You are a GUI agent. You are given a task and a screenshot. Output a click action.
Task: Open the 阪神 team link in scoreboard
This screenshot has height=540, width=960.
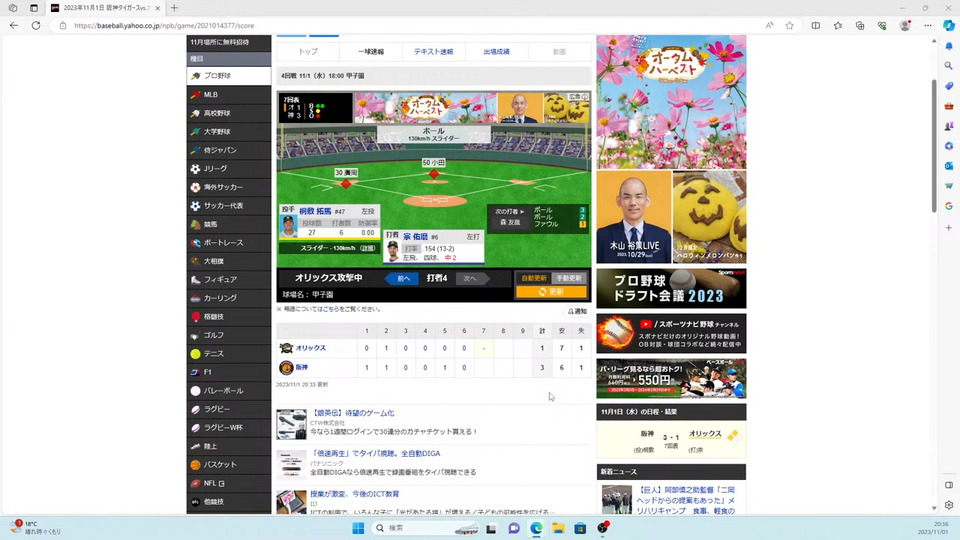302,367
